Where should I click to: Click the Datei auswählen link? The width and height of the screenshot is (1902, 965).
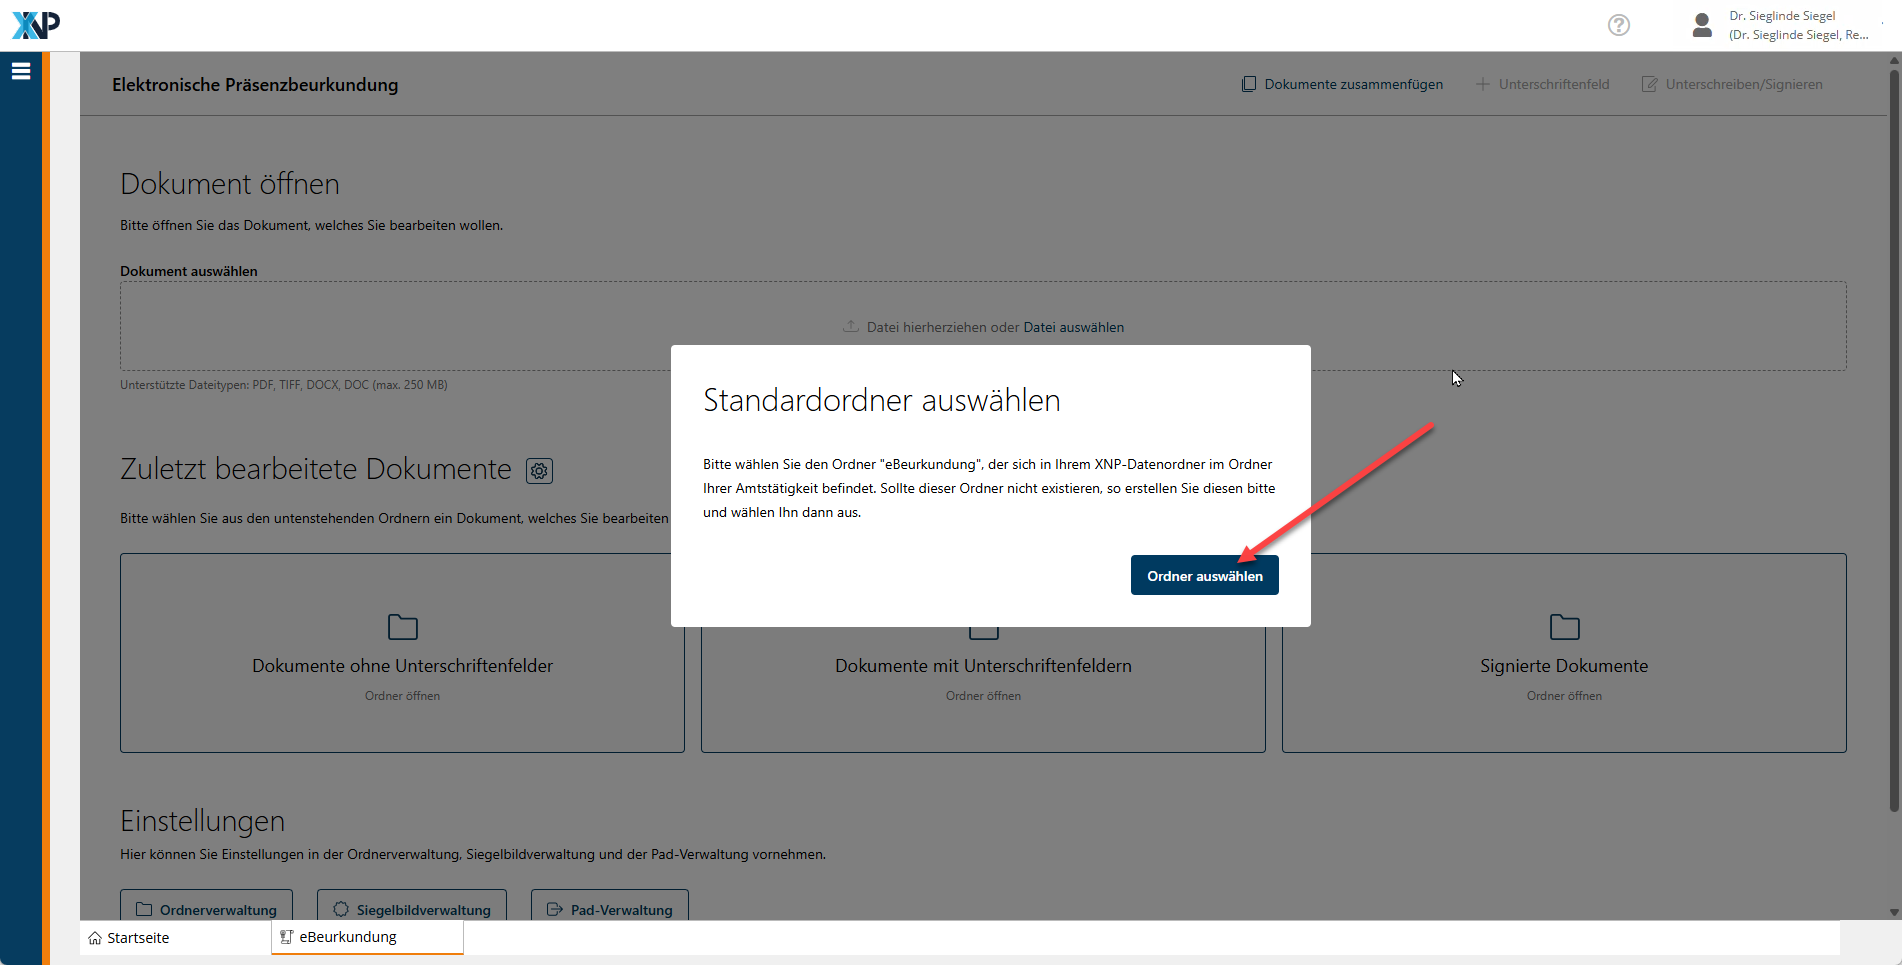pos(1073,328)
